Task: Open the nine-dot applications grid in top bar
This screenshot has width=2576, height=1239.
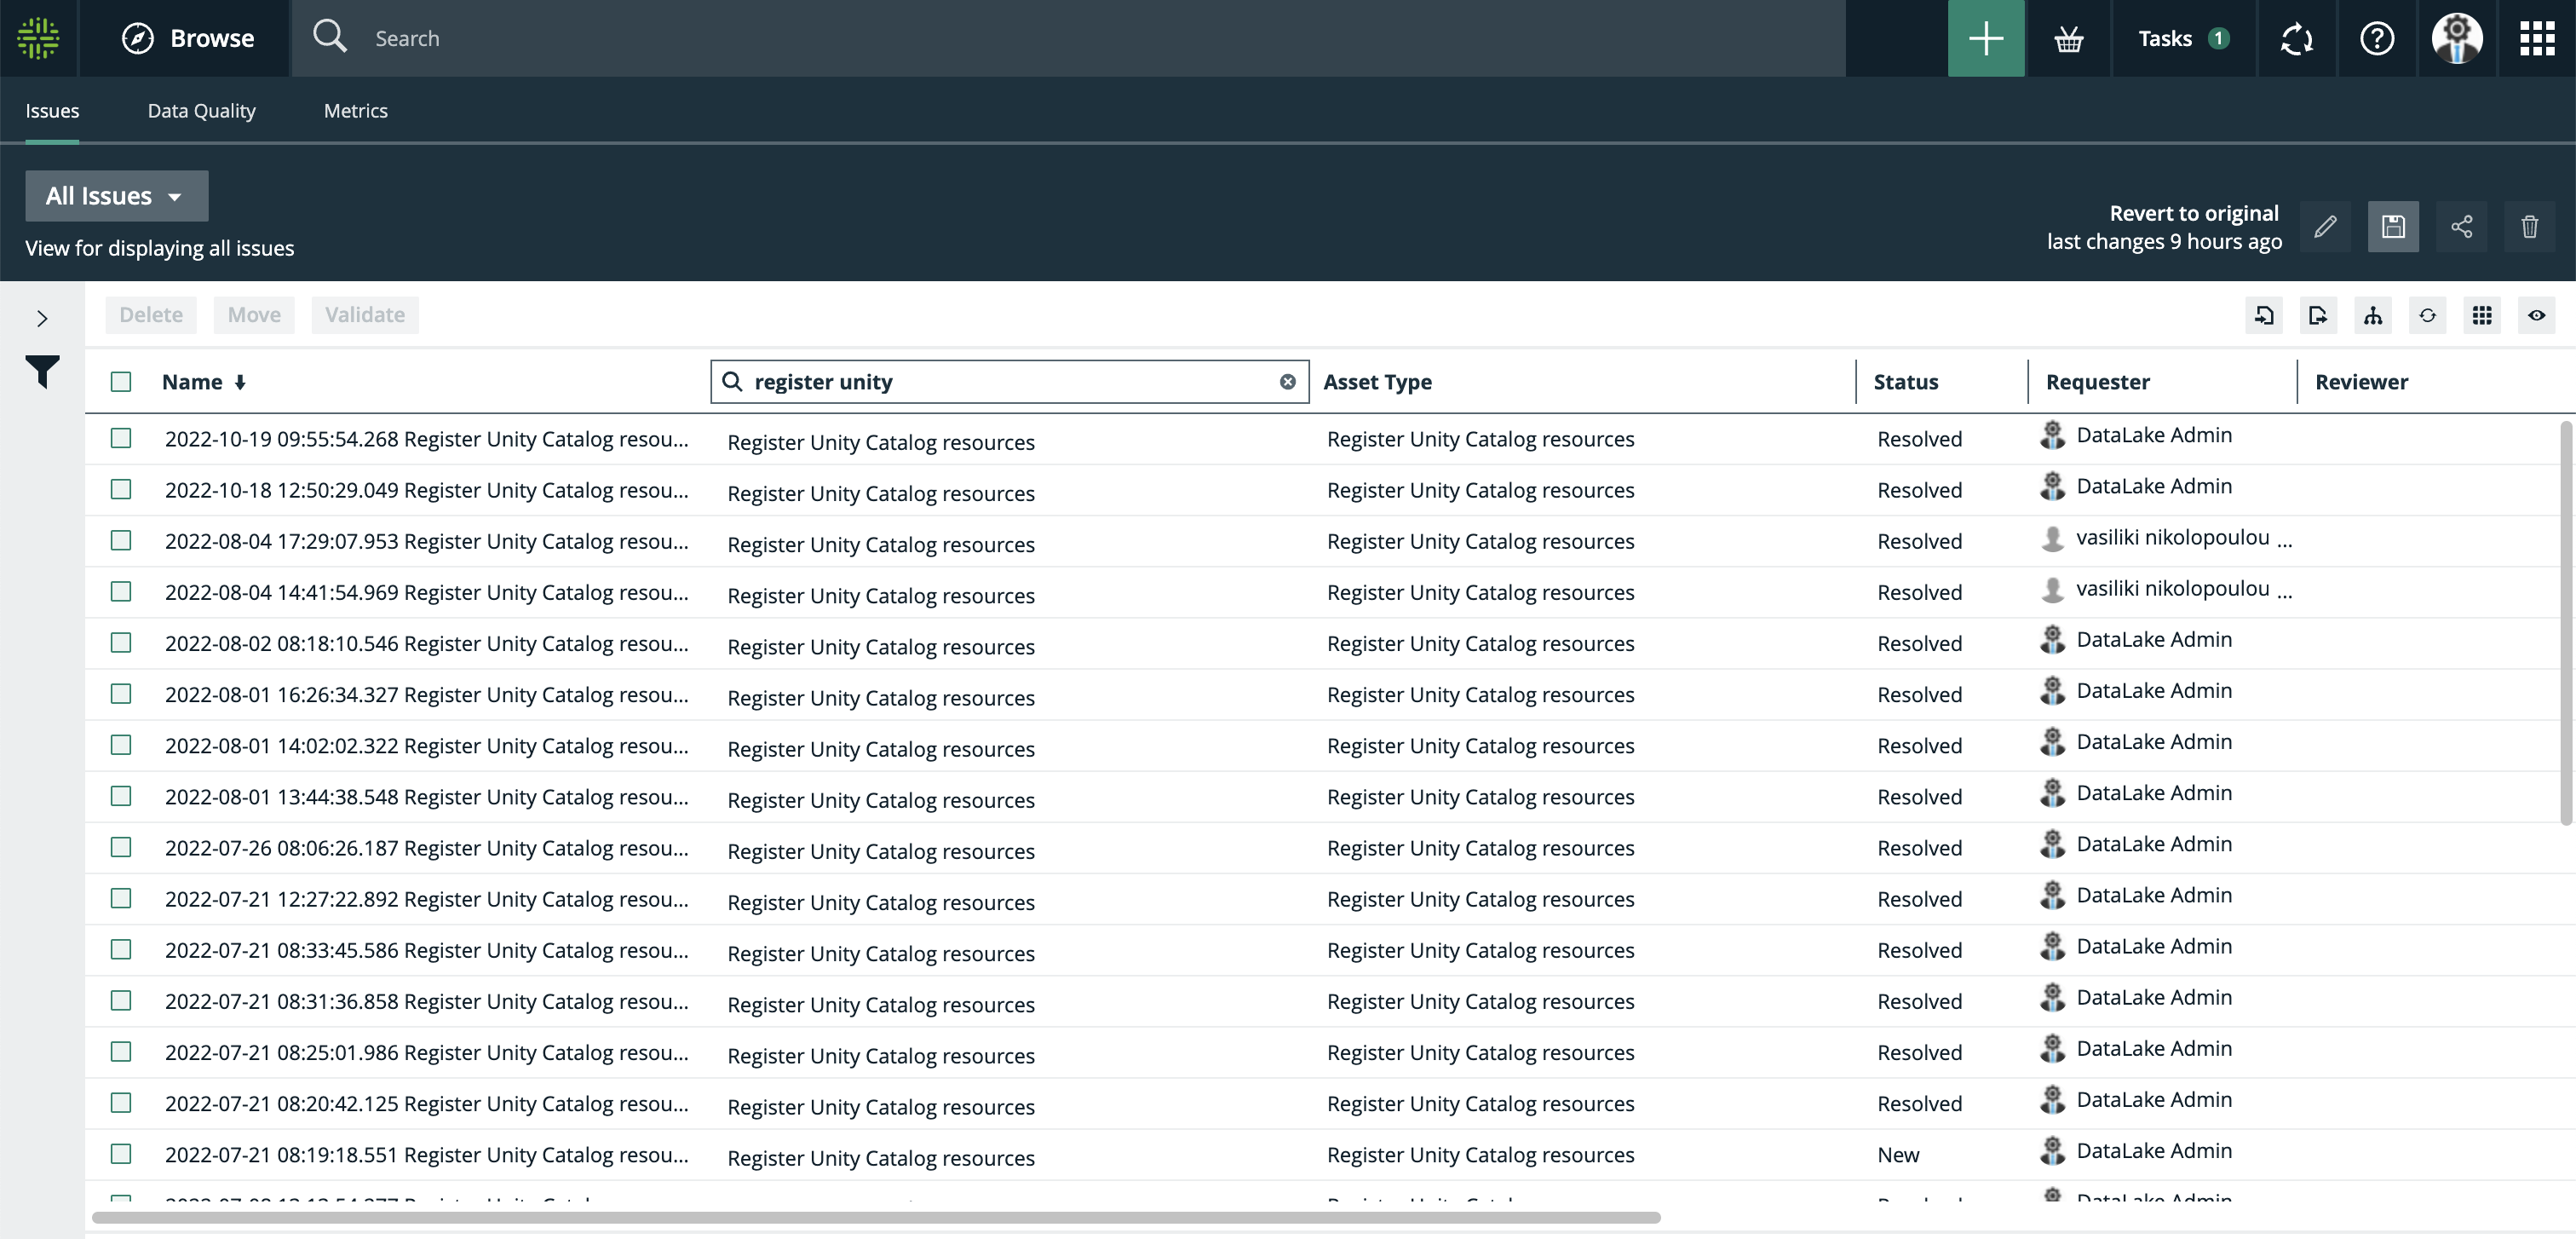Action: pyautogui.click(x=2536, y=38)
